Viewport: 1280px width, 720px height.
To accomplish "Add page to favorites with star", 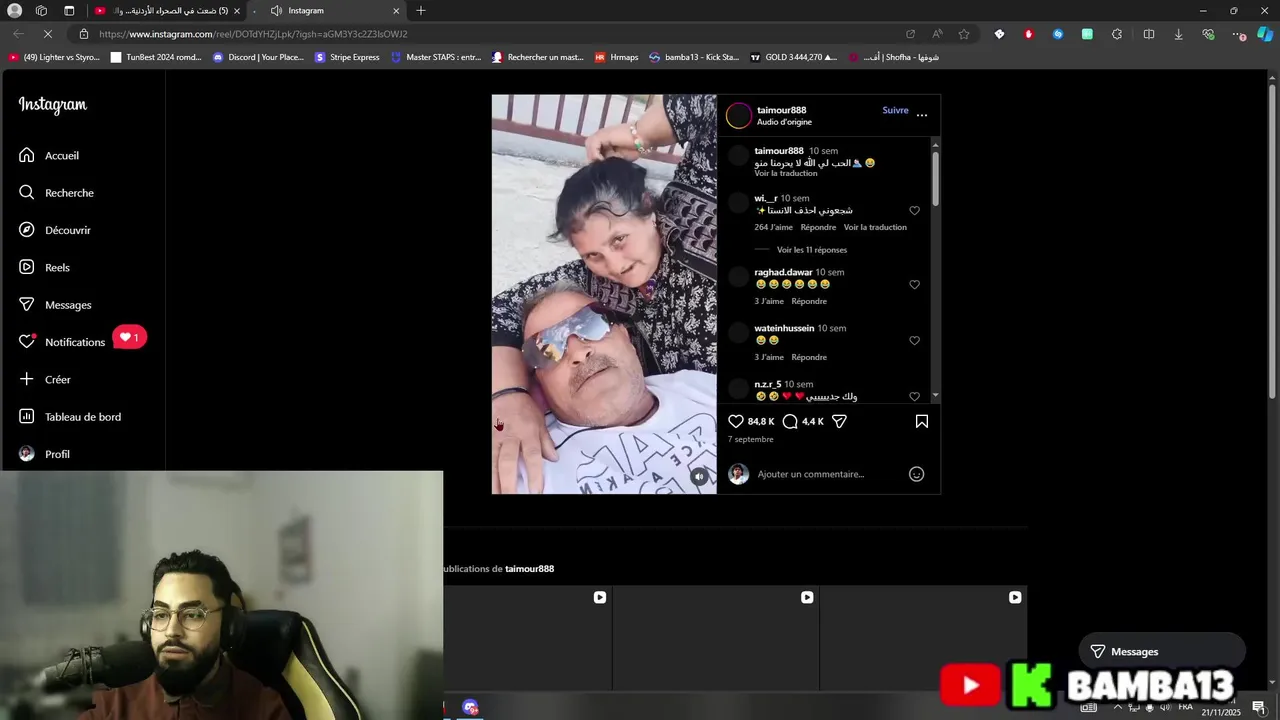I will (x=964, y=34).
